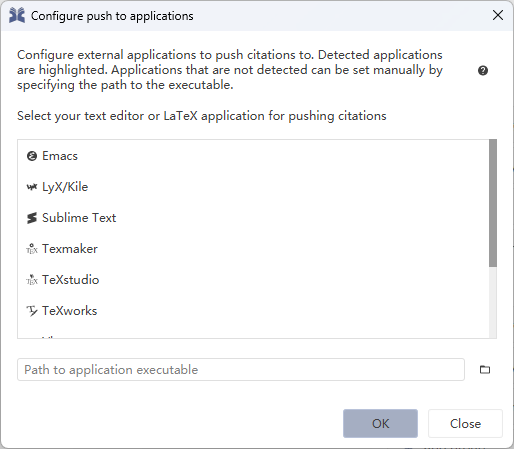Select the Texmaker list entry
Screen dimensions: 514x449
[253, 249]
